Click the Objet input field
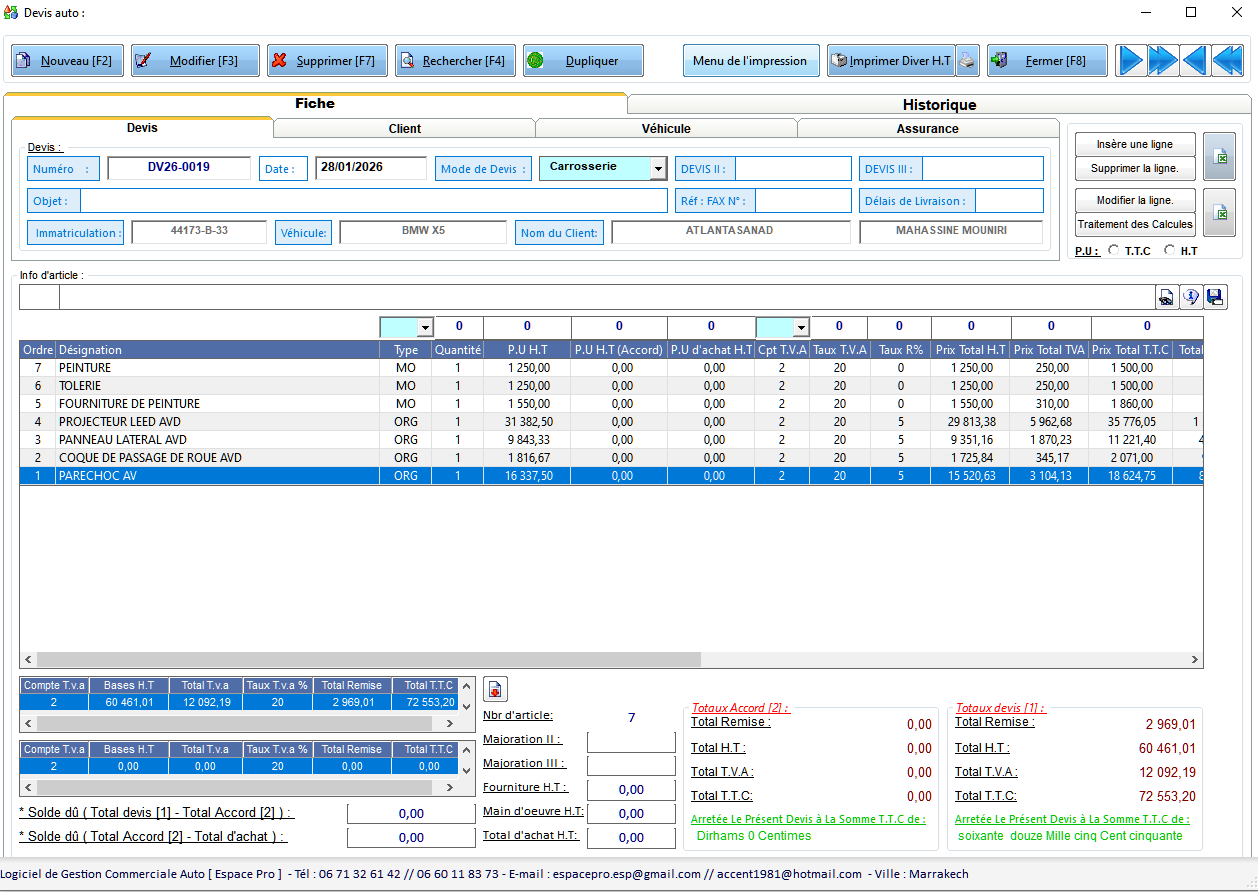 (374, 201)
